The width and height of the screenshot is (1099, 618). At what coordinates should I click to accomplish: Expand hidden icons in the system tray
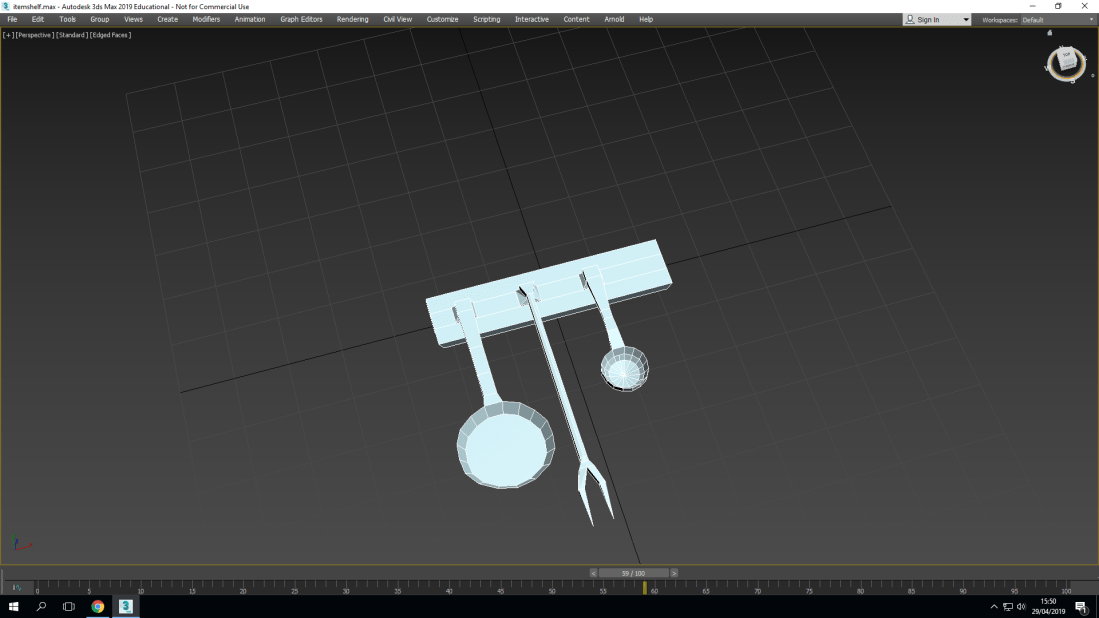tap(995, 606)
